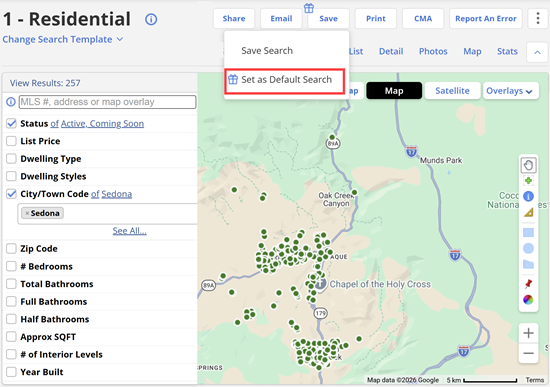This screenshot has width=550, height=387.
Task: Remove the Sedona tag with x
Action: (x=27, y=213)
